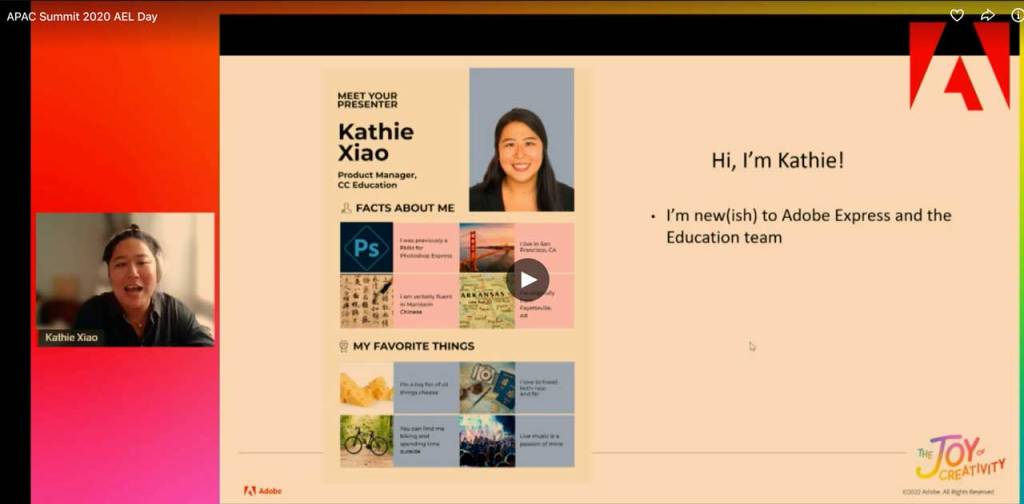Click the lightbulb icon beside My Favorite Things

[345, 346]
